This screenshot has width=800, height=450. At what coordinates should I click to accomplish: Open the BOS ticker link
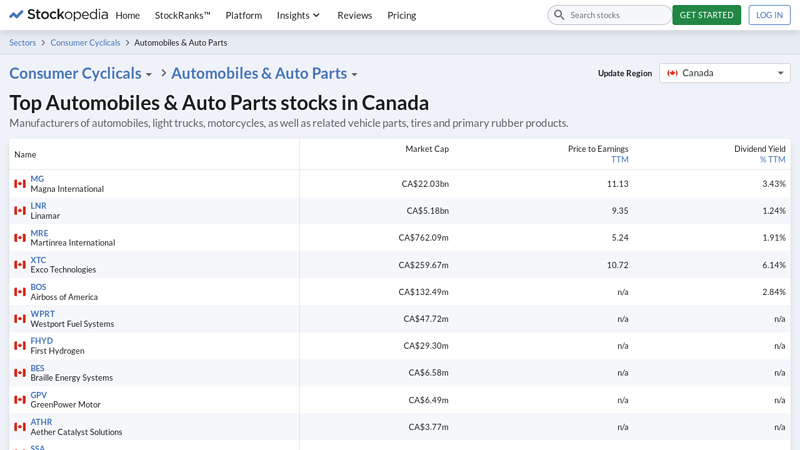[38, 287]
